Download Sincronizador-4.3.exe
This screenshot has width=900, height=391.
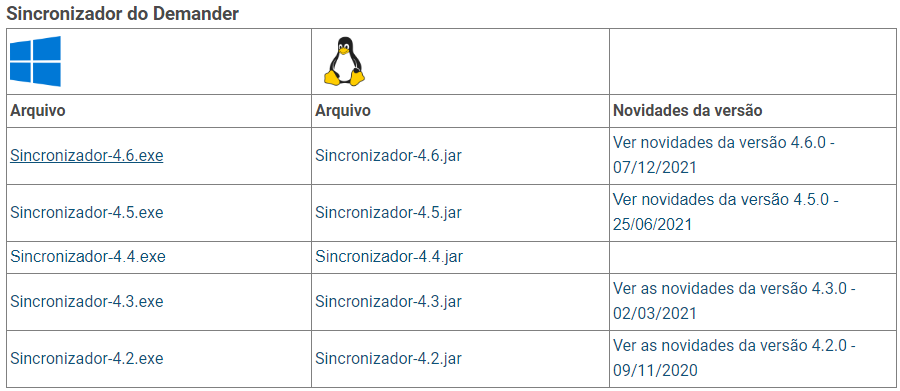(x=87, y=301)
